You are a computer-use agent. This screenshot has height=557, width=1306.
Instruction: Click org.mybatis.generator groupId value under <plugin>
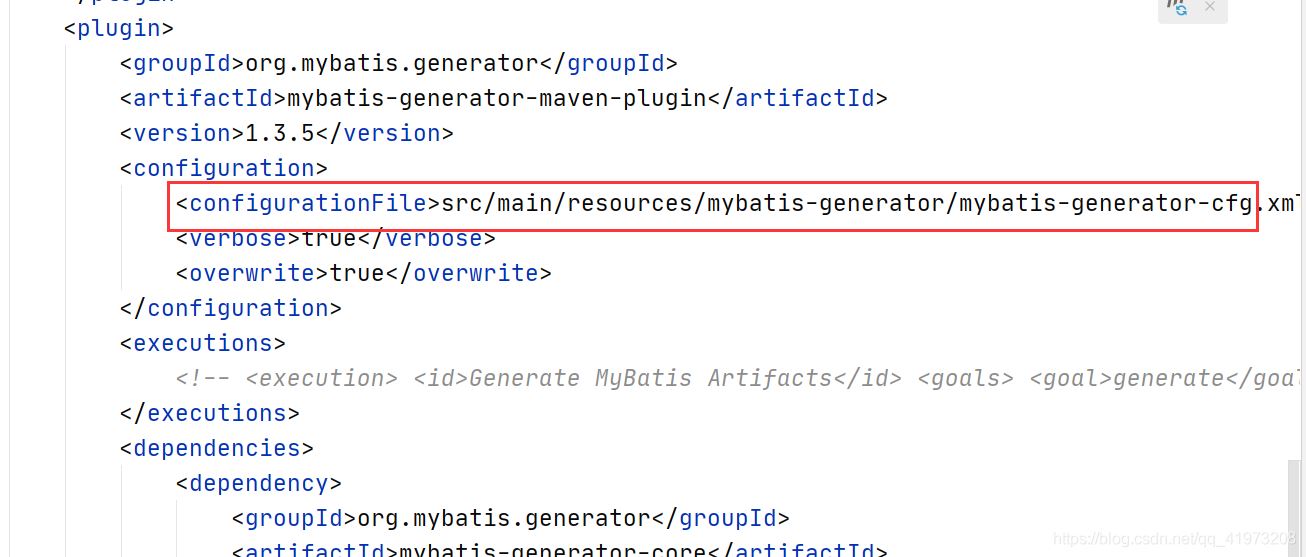(x=392, y=63)
